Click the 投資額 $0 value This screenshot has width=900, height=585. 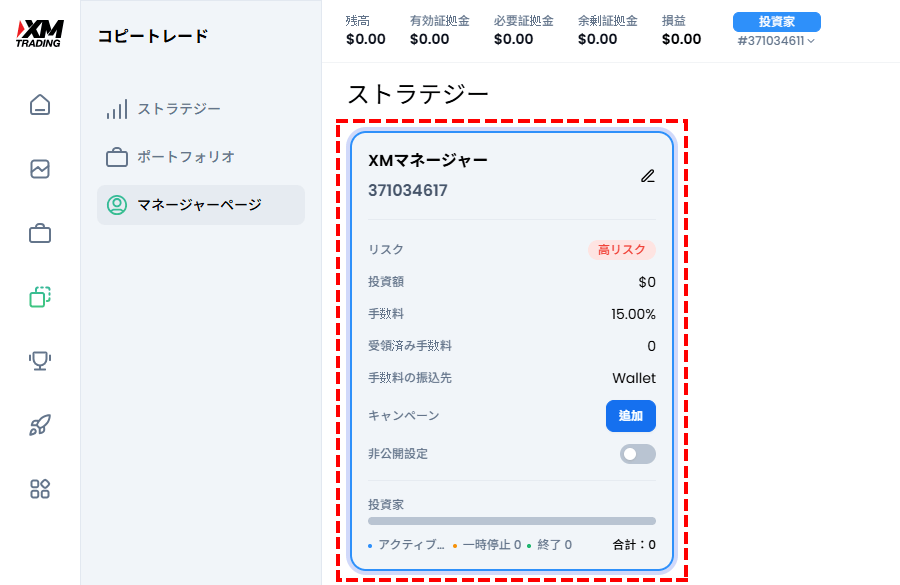[647, 282]
